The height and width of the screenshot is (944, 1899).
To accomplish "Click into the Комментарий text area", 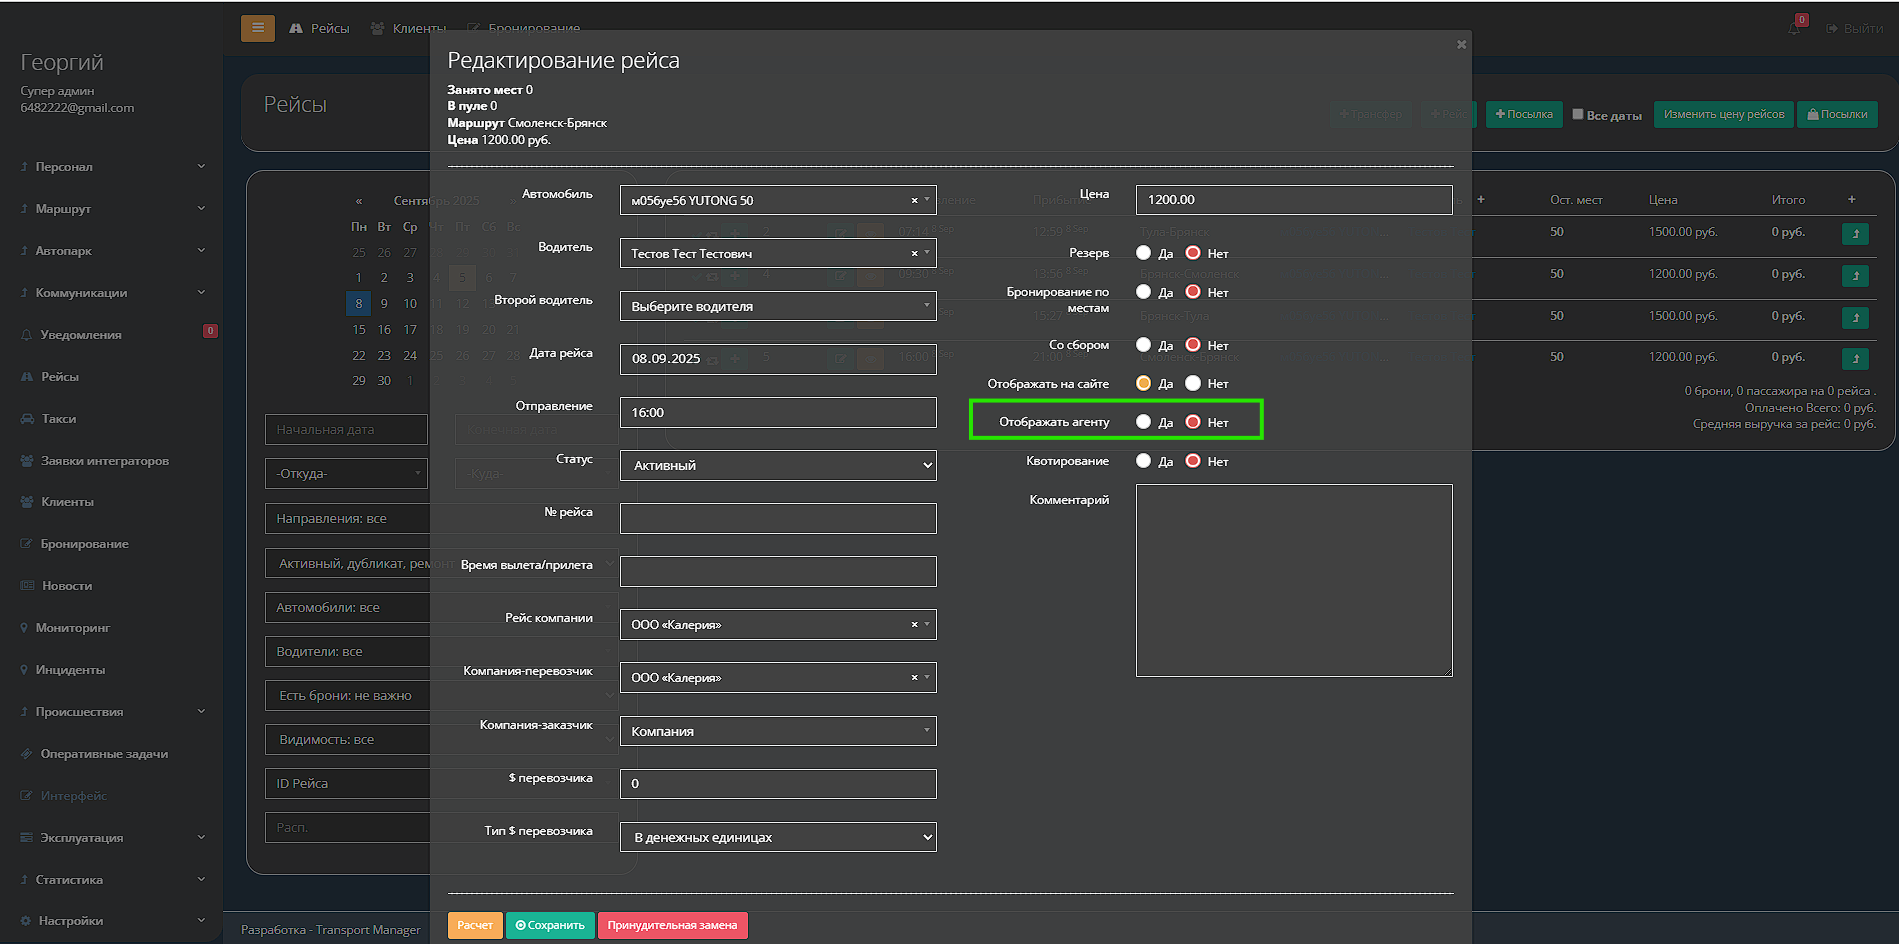I will (x=1293, y=580).
